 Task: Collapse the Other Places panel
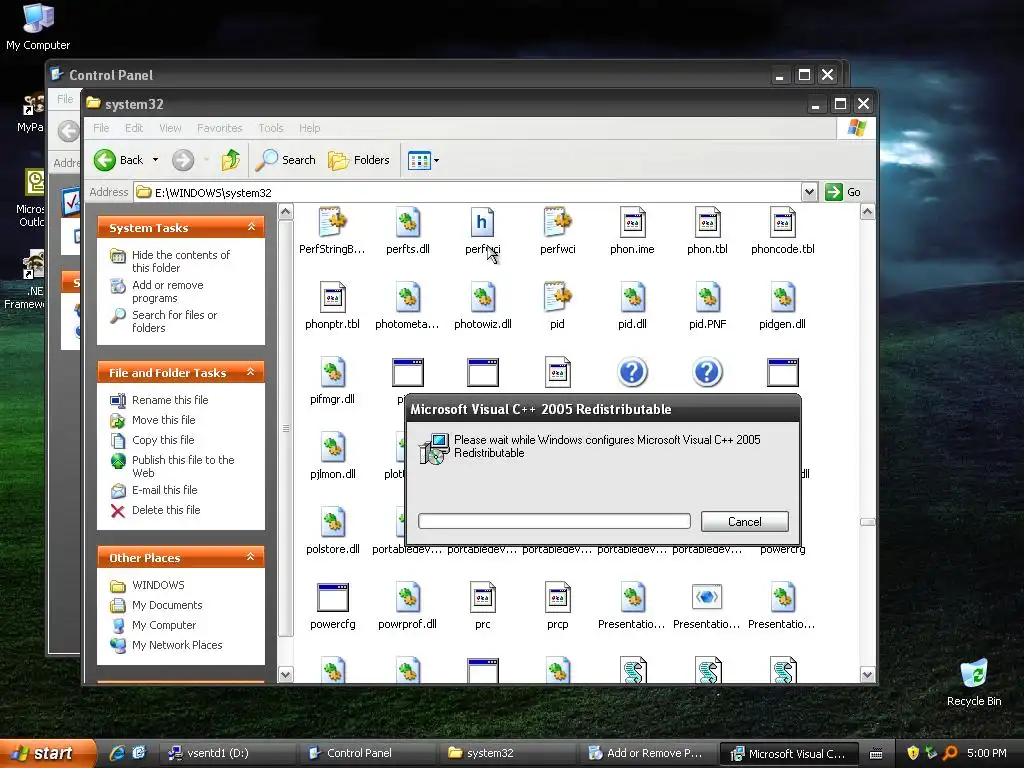(251, 556)
